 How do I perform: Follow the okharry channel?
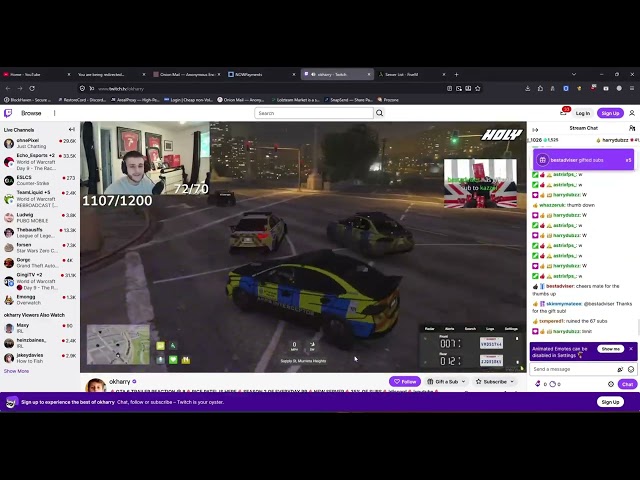click(404, 382)
